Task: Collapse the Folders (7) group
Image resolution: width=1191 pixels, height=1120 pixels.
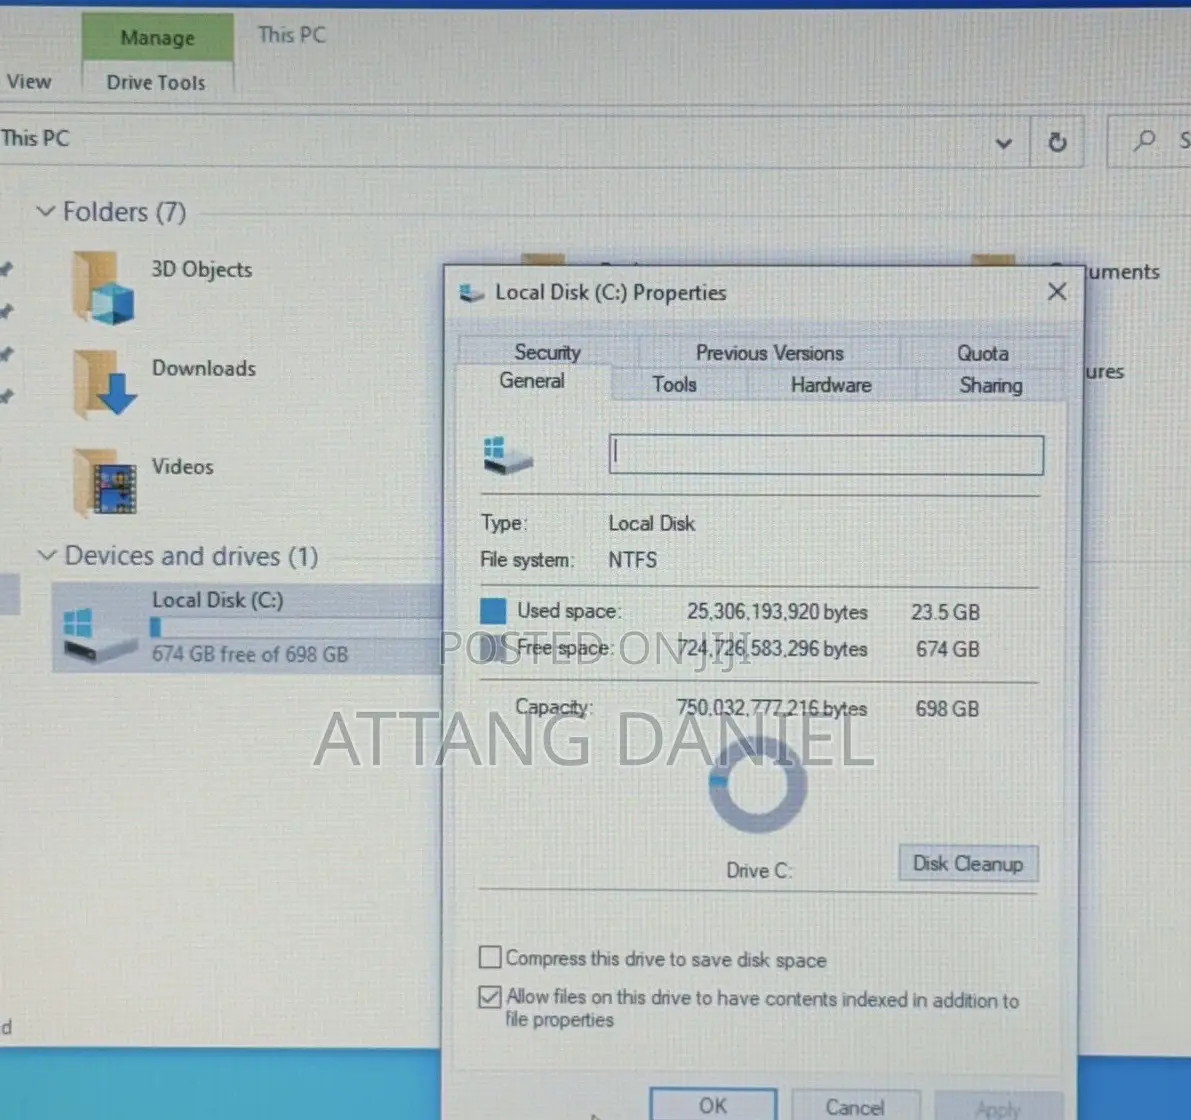Action: pos(46,211)
